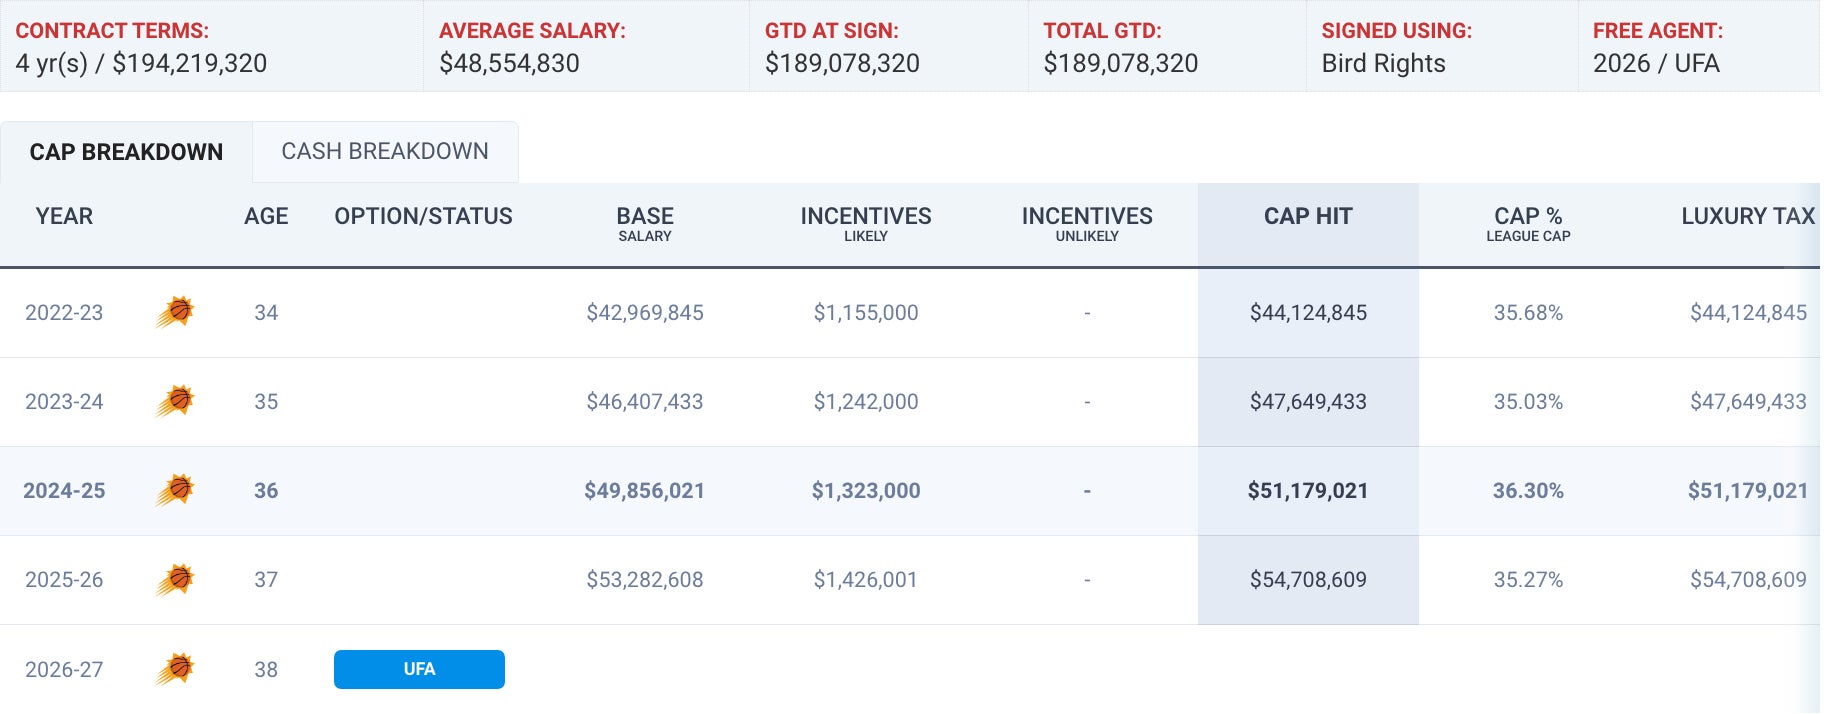Click the Option/Status column header
This screenshot has height=714, width=1838.
423,217
